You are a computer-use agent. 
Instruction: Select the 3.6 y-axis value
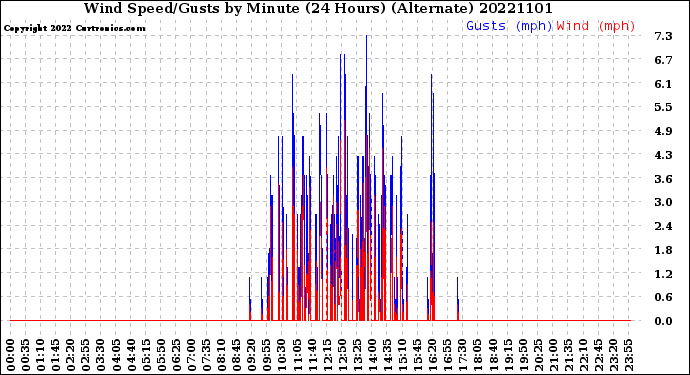pos(664,179)
